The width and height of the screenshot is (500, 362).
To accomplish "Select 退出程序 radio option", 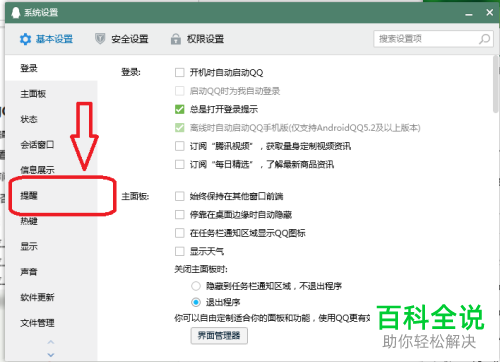I will (196, 302).
